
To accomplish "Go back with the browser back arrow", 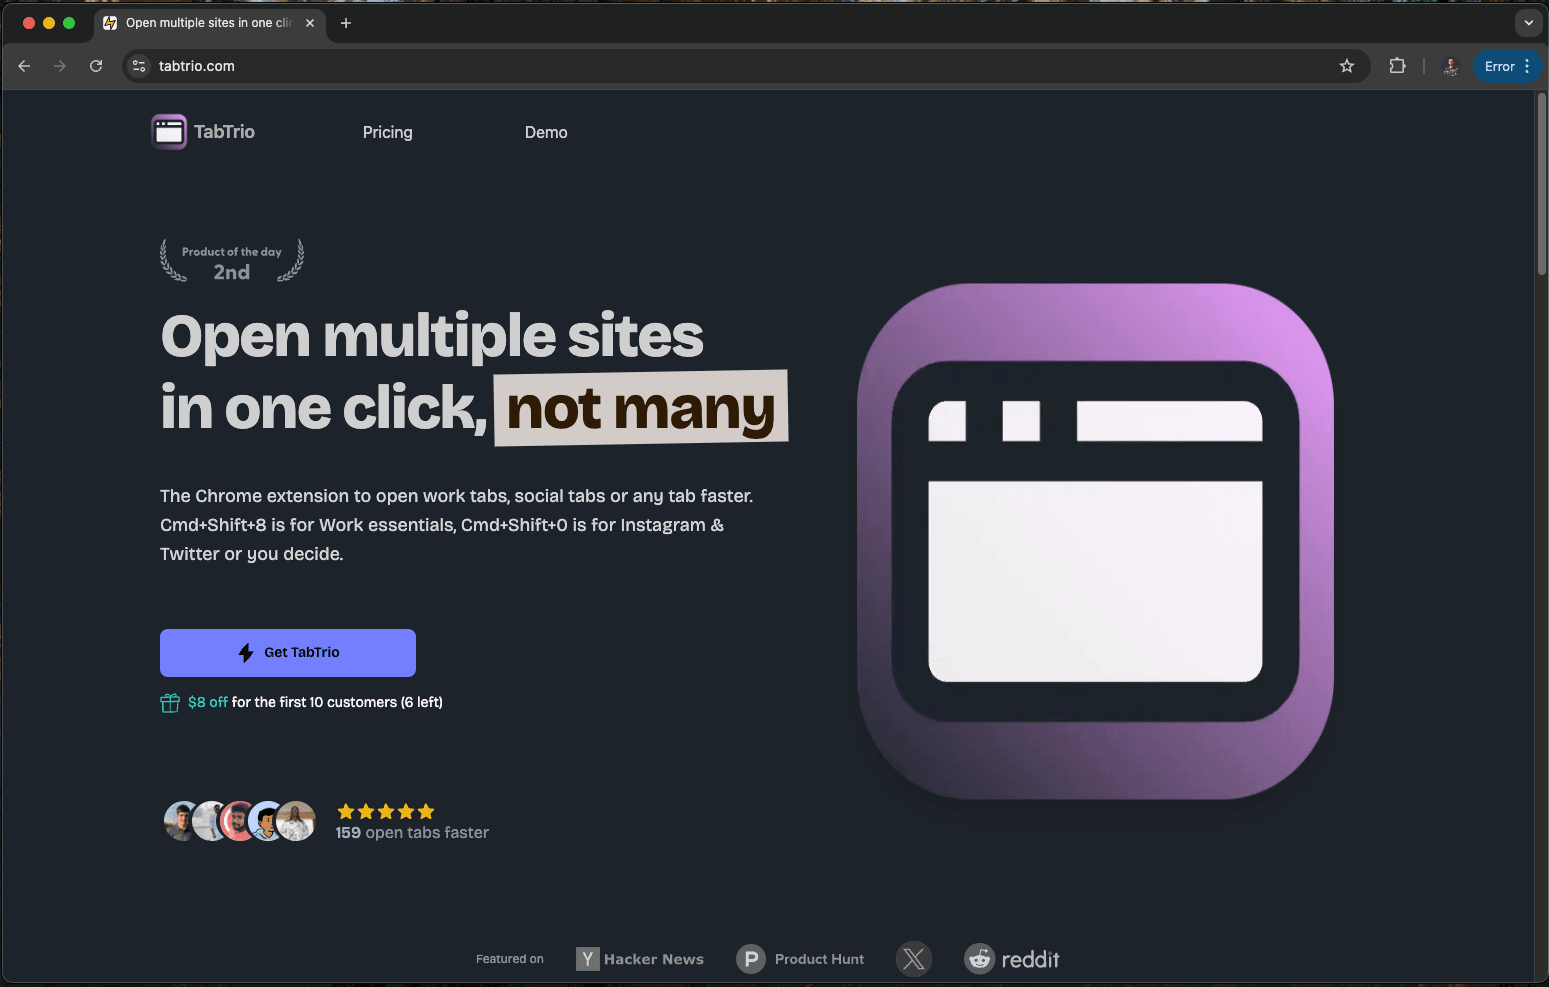I will point(24,66).
